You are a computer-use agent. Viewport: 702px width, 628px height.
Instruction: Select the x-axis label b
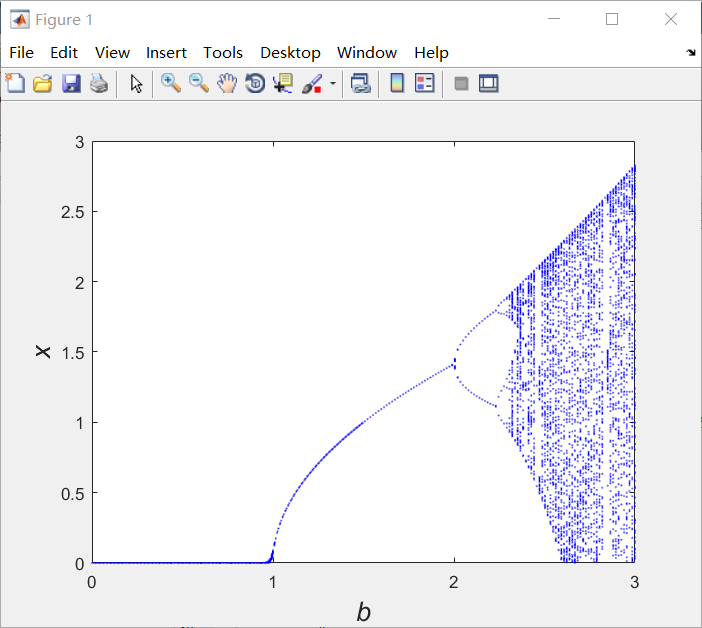click(x=364, y=612)
